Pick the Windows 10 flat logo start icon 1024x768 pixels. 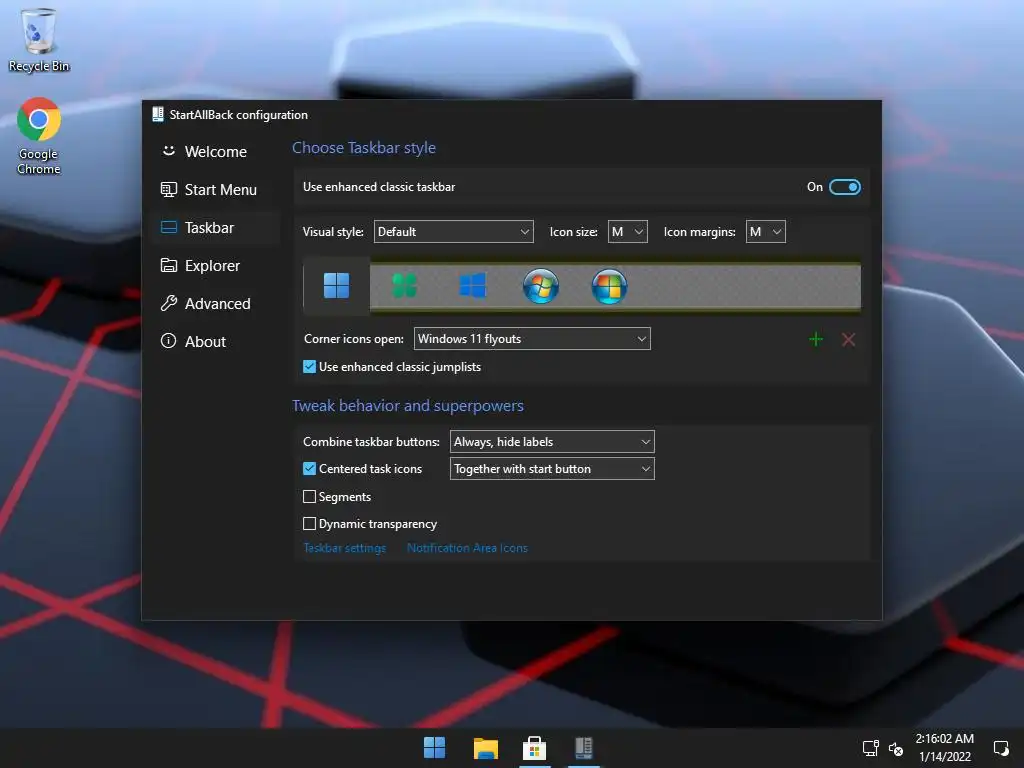pyautogui.click(x=472, y=285)
